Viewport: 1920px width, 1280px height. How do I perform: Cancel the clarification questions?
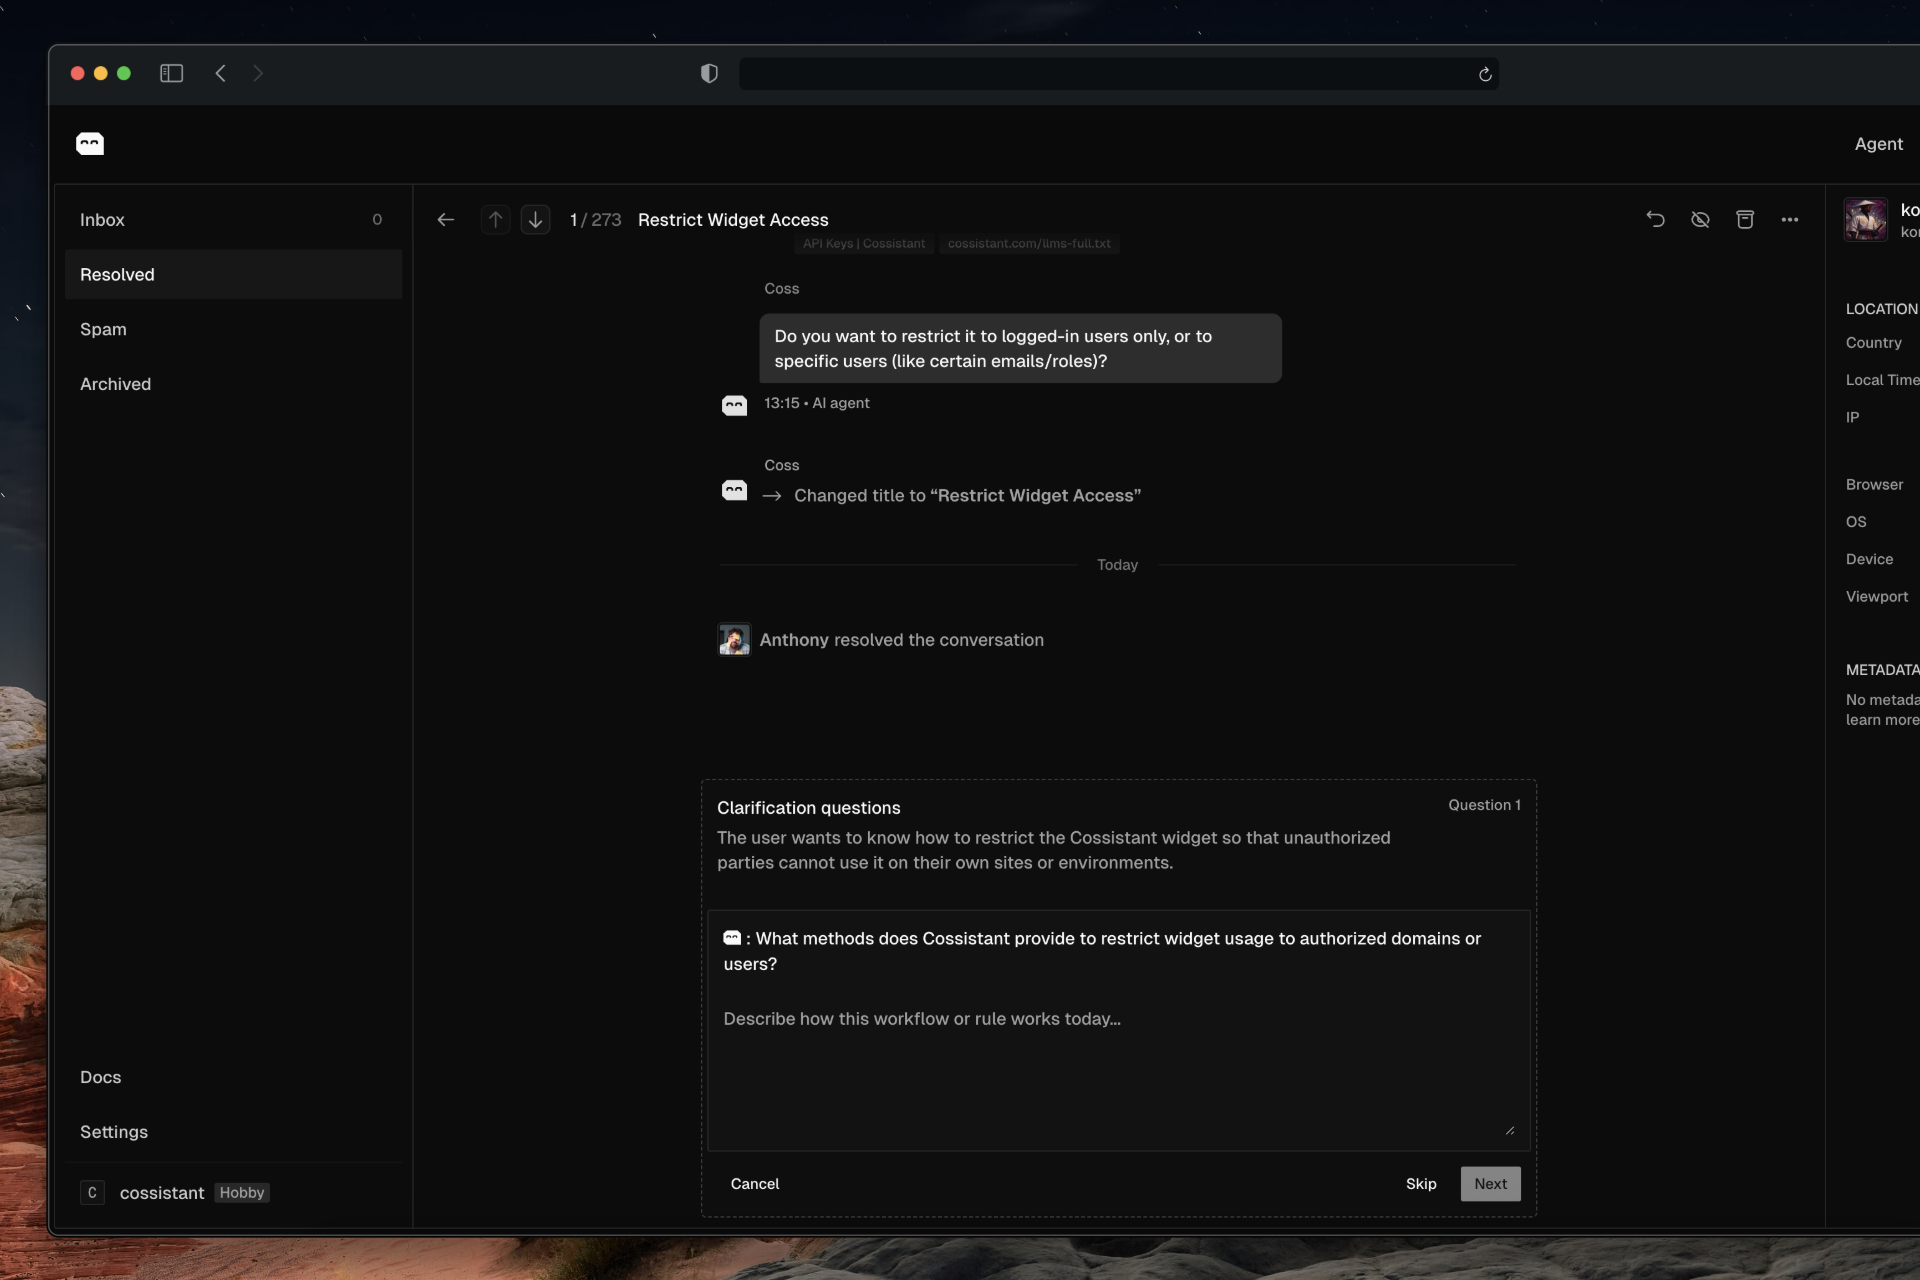click(x=754, y=1184)
